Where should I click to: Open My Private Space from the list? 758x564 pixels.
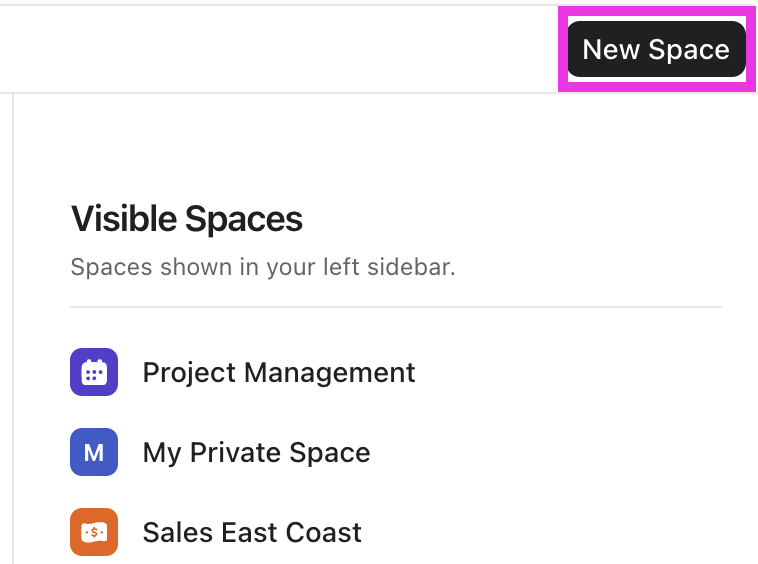pos(256,452)
